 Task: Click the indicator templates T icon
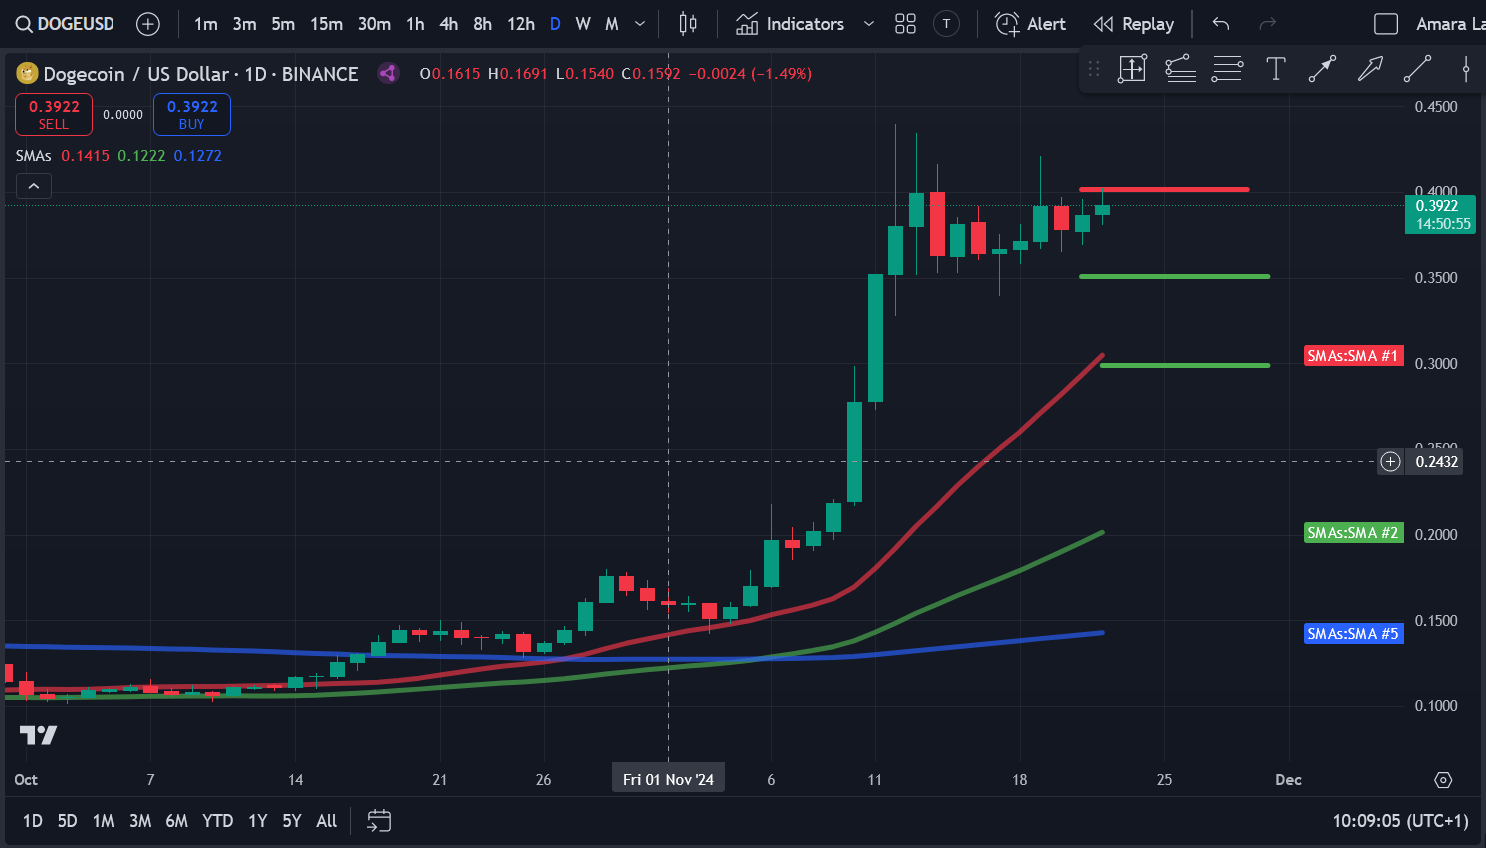coord(946,24)
